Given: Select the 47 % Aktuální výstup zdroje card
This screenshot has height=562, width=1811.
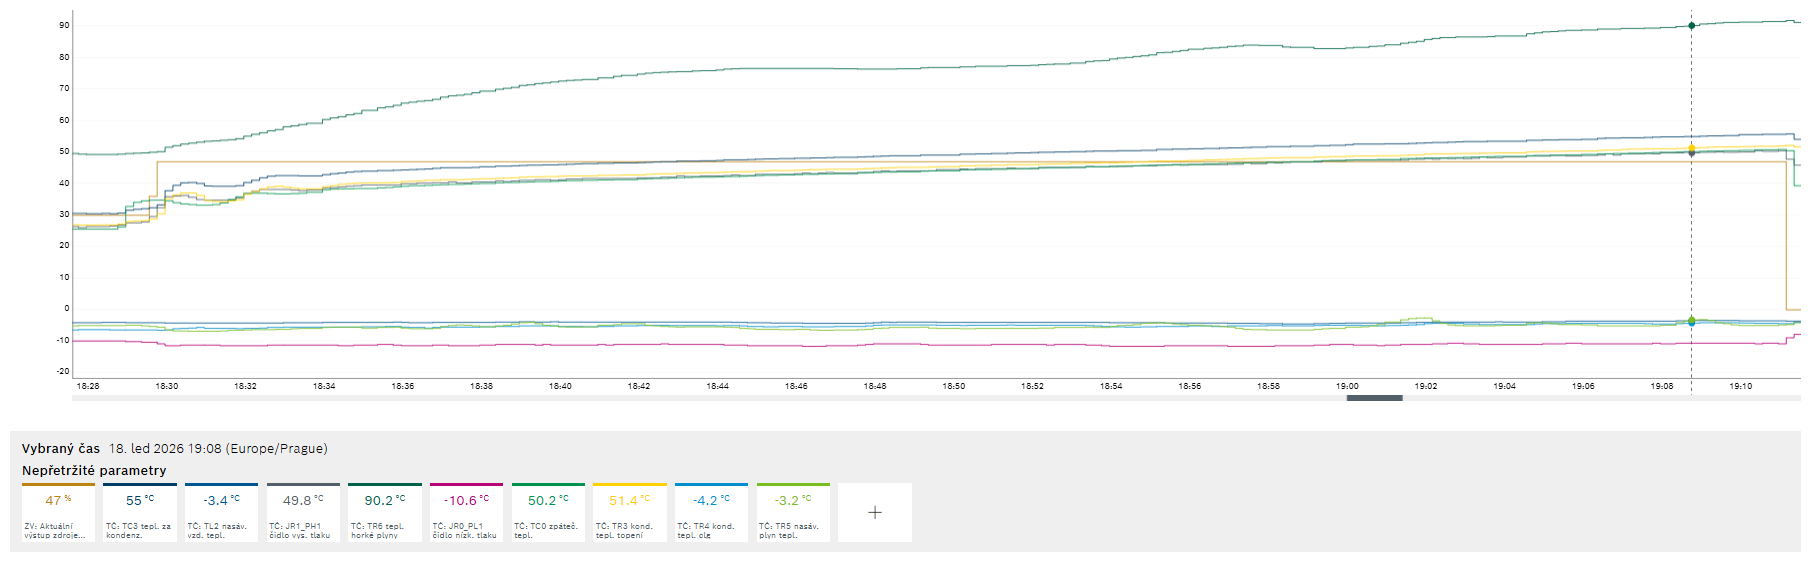Looking at the screenshot, I should tap(58, 513).
